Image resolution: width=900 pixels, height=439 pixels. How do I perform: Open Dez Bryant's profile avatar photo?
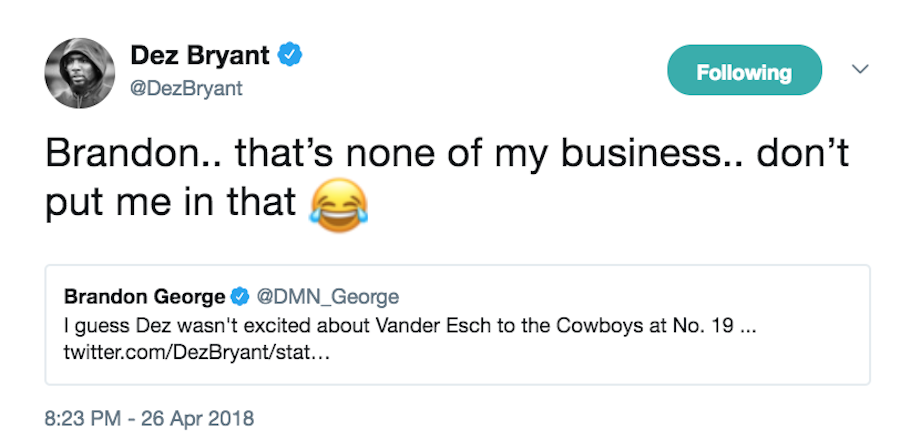point(79,74)
